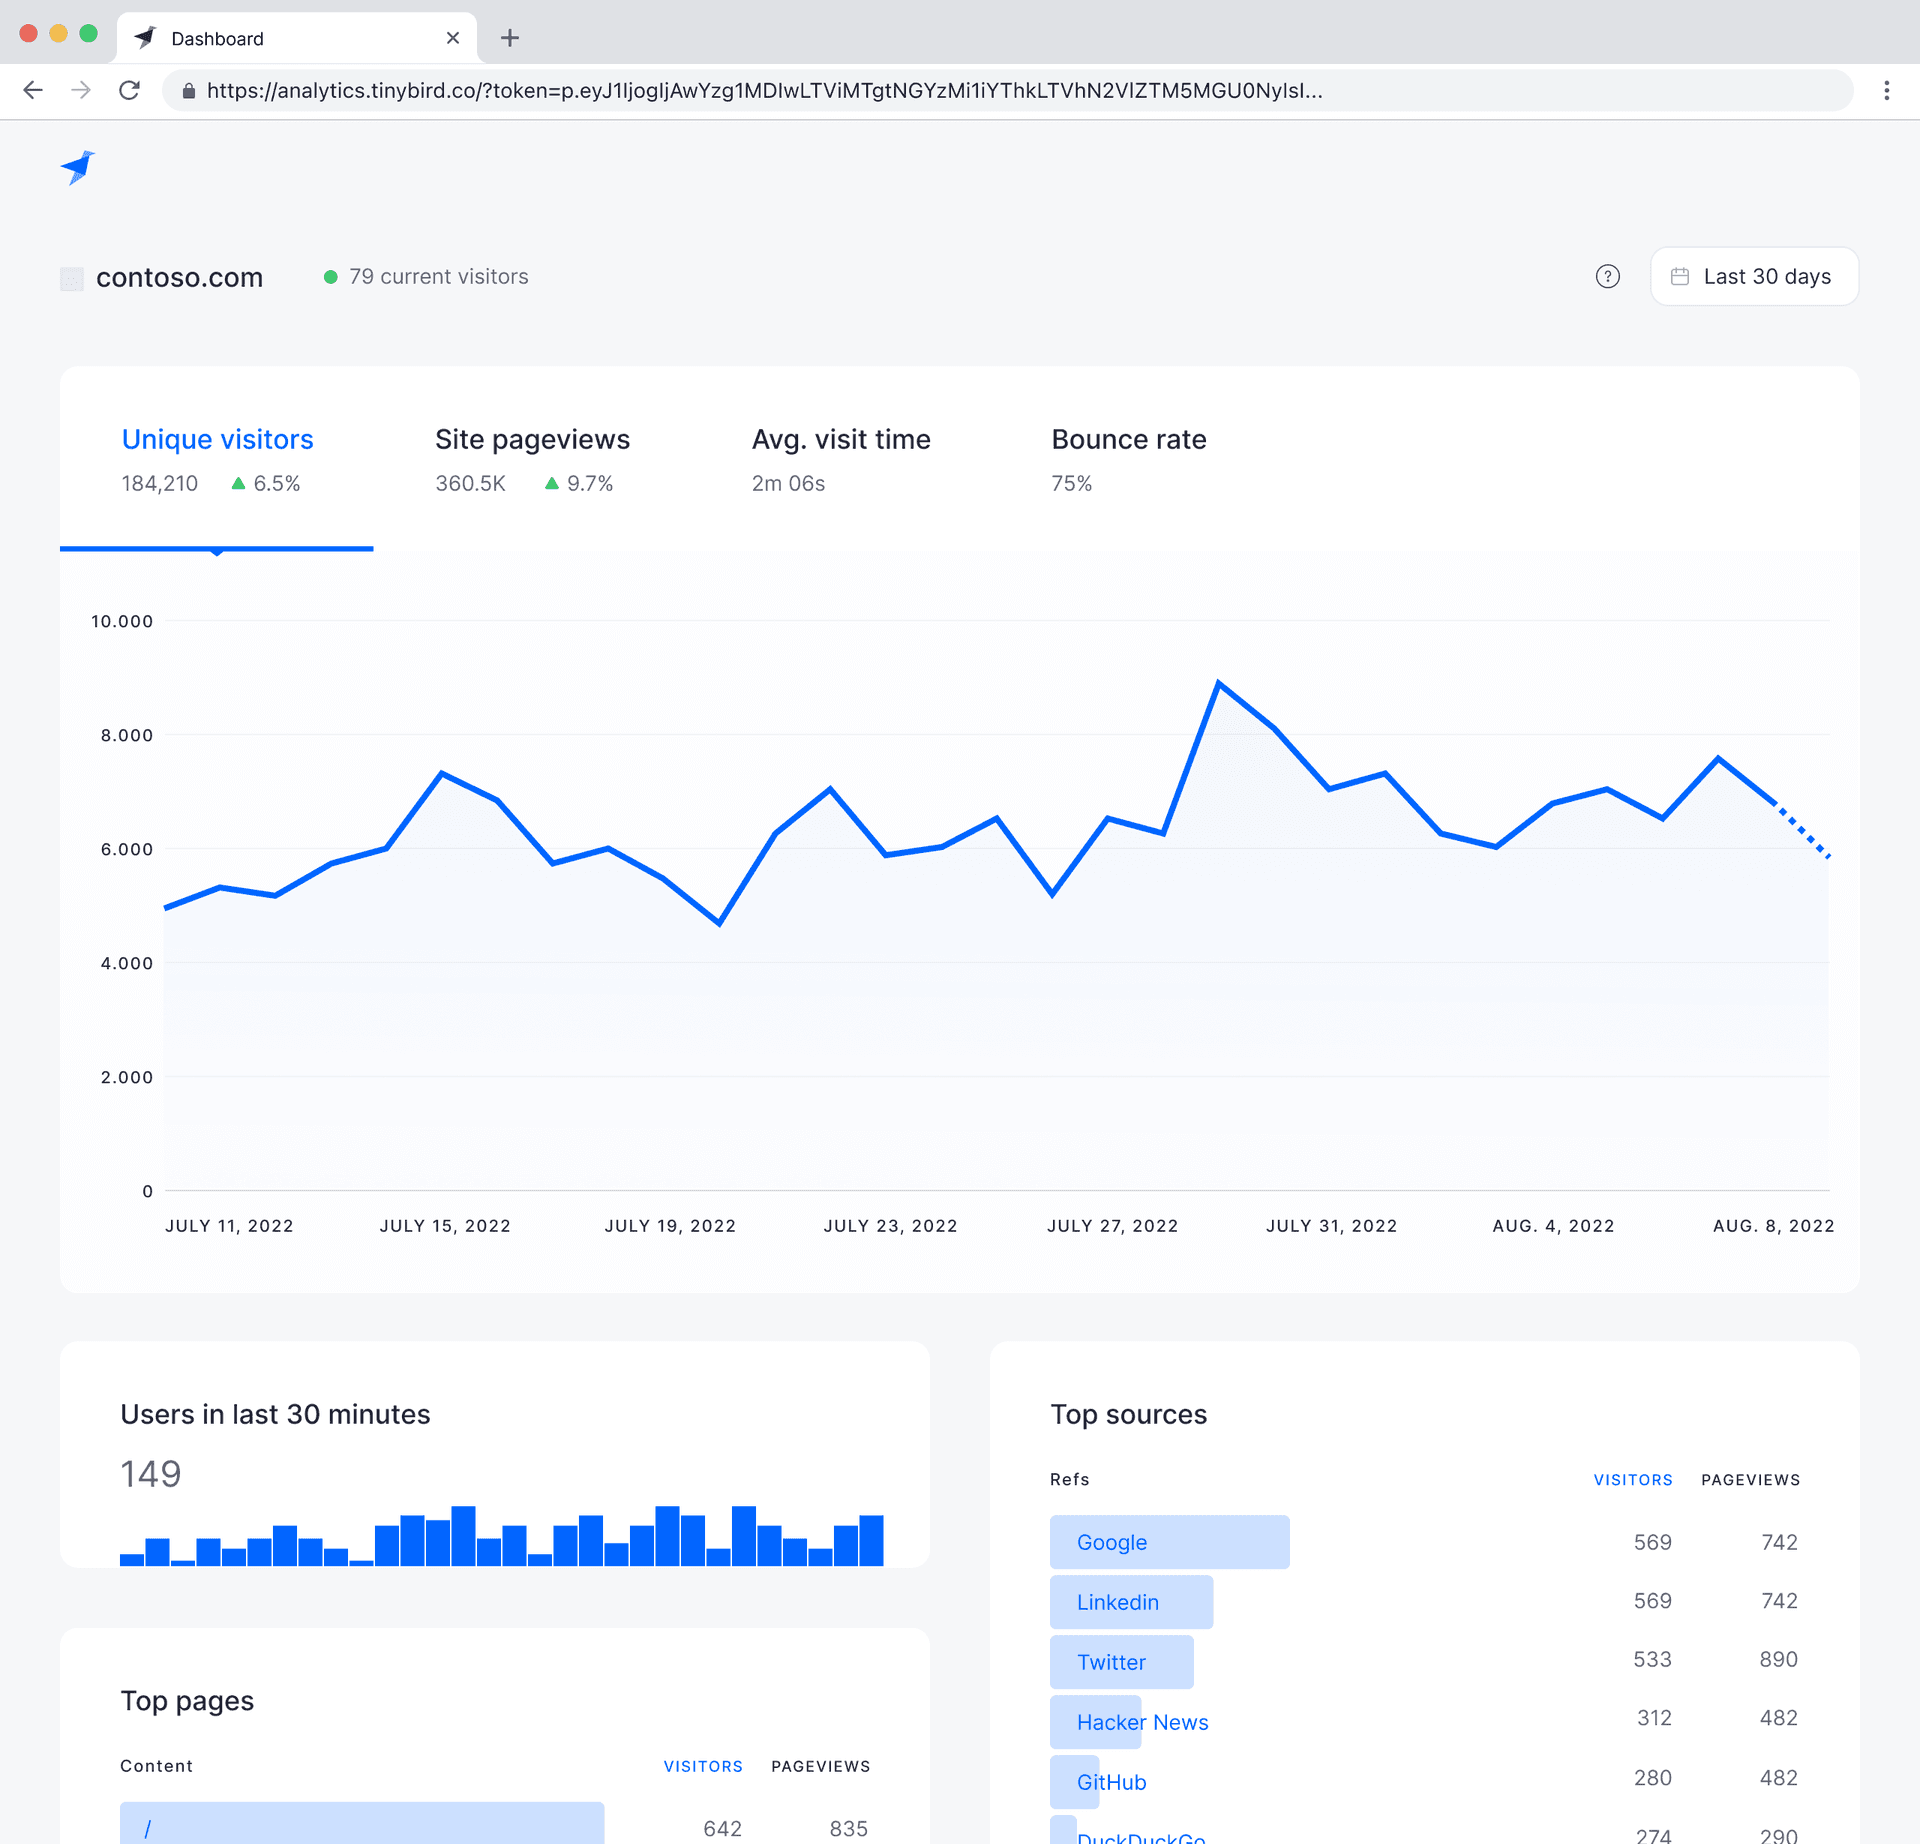This screenshot has width=1920, height=1844.
Task: Open a new browser tab
Action: (510, 38)
